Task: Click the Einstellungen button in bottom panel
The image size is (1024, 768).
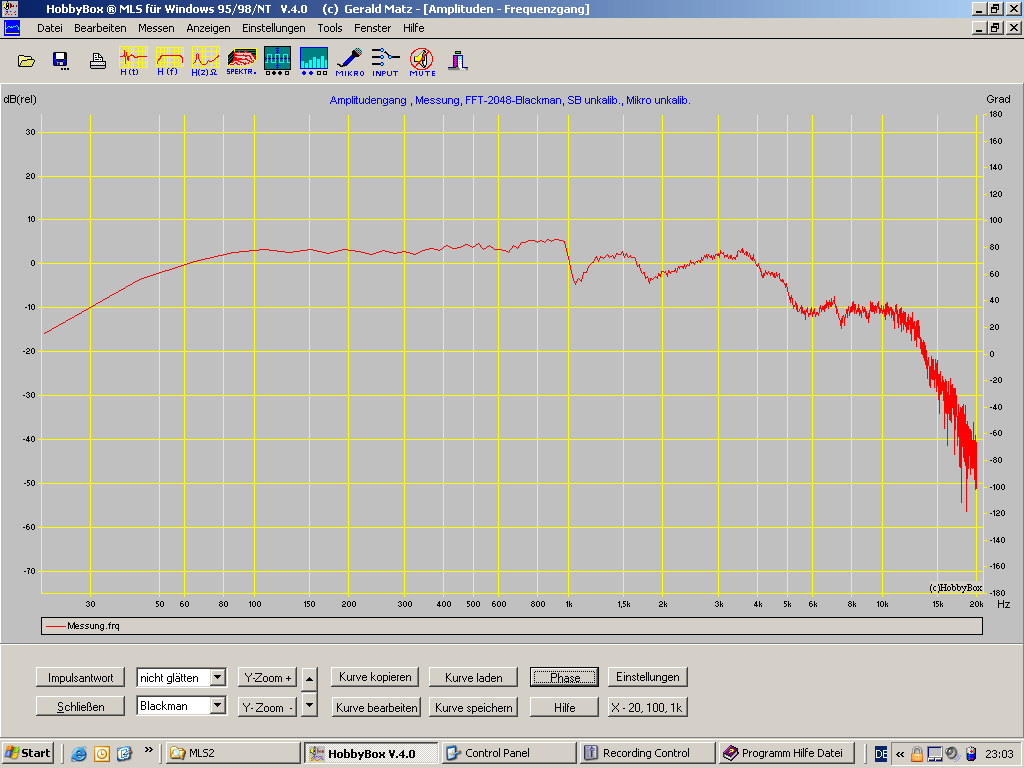Action: click(x=648, y=677)
